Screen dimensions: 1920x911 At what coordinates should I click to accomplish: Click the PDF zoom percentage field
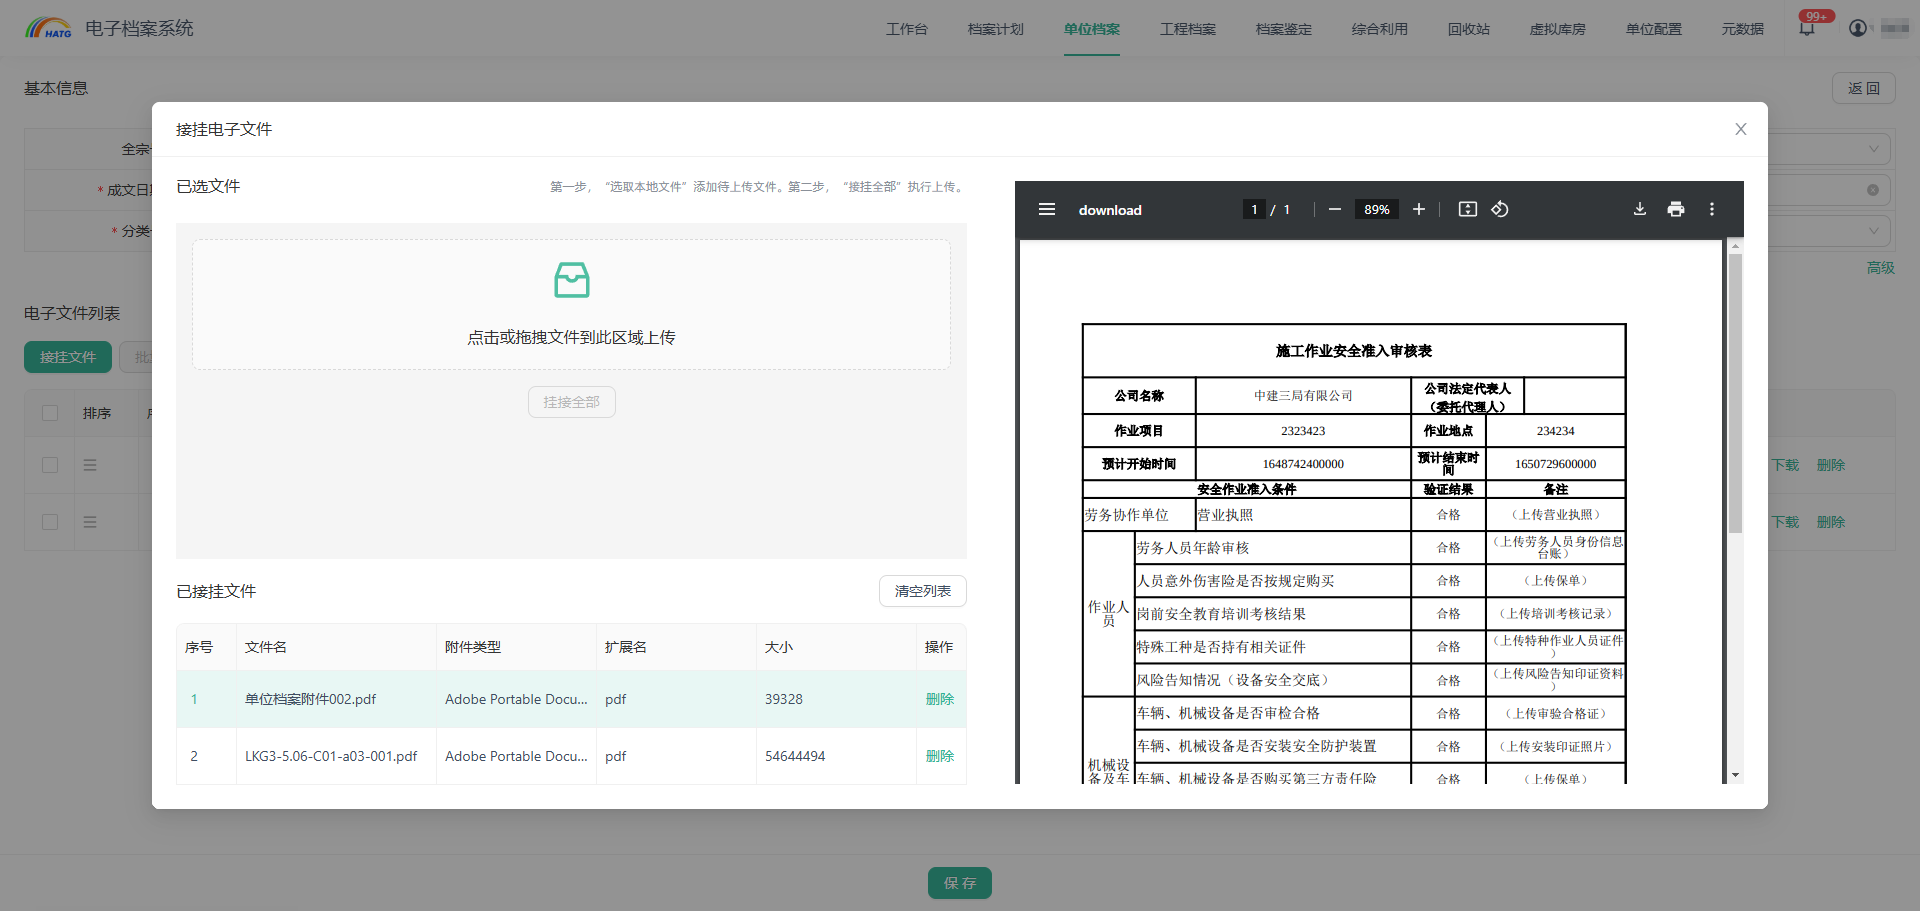coord(1376,210)
